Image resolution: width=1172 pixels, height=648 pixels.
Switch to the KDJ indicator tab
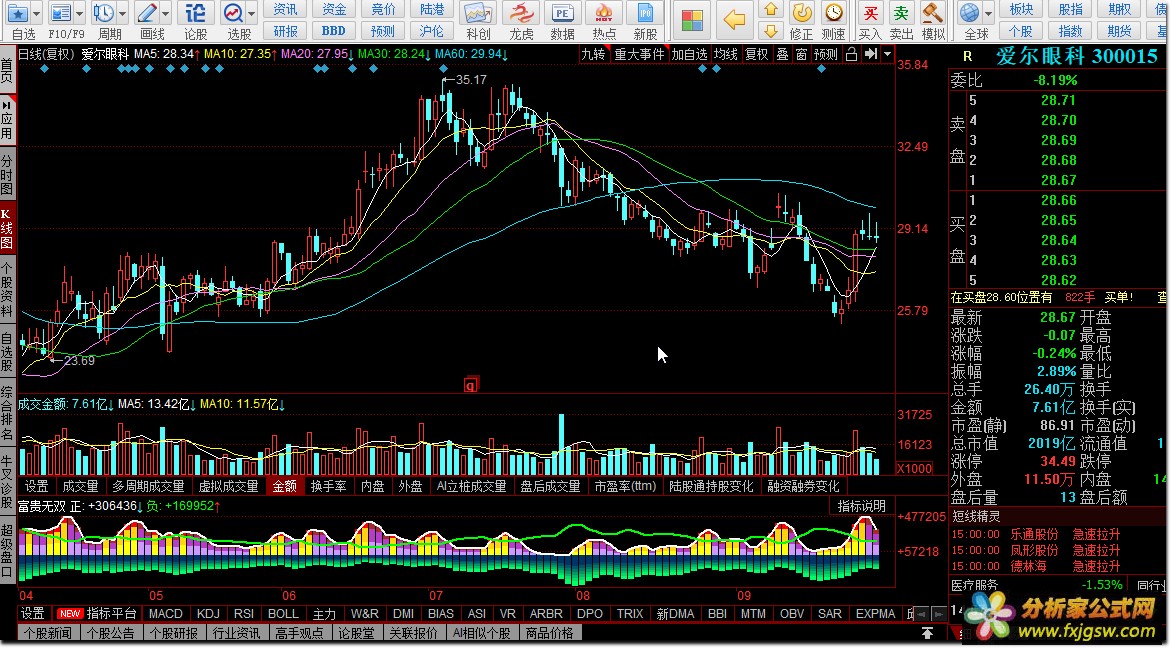pyautogui.click(x=208, y=614)
